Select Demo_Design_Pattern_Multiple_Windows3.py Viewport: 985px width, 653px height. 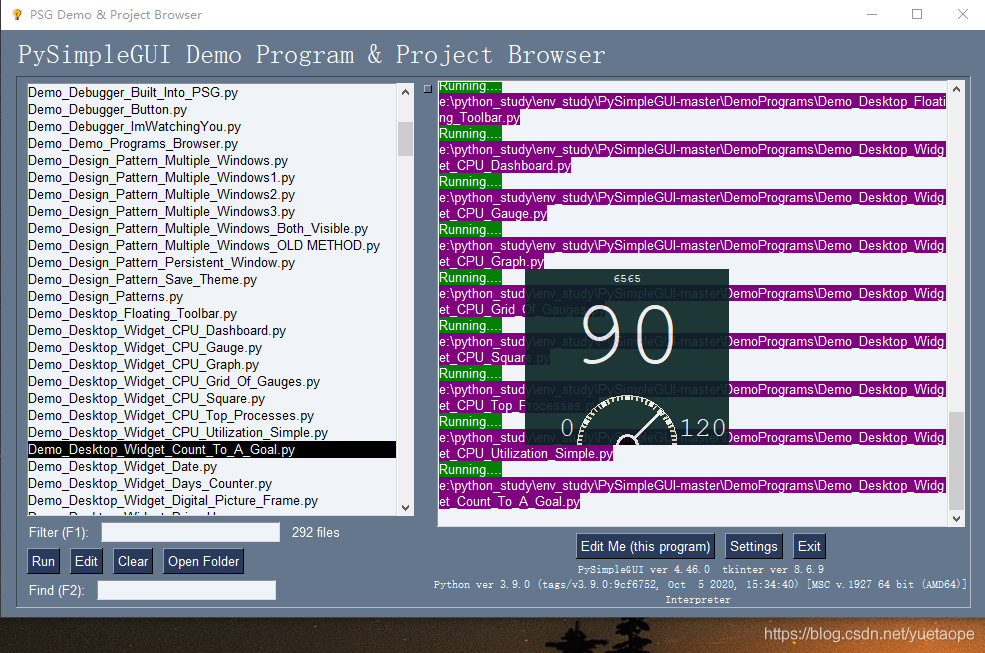(212, 211)
